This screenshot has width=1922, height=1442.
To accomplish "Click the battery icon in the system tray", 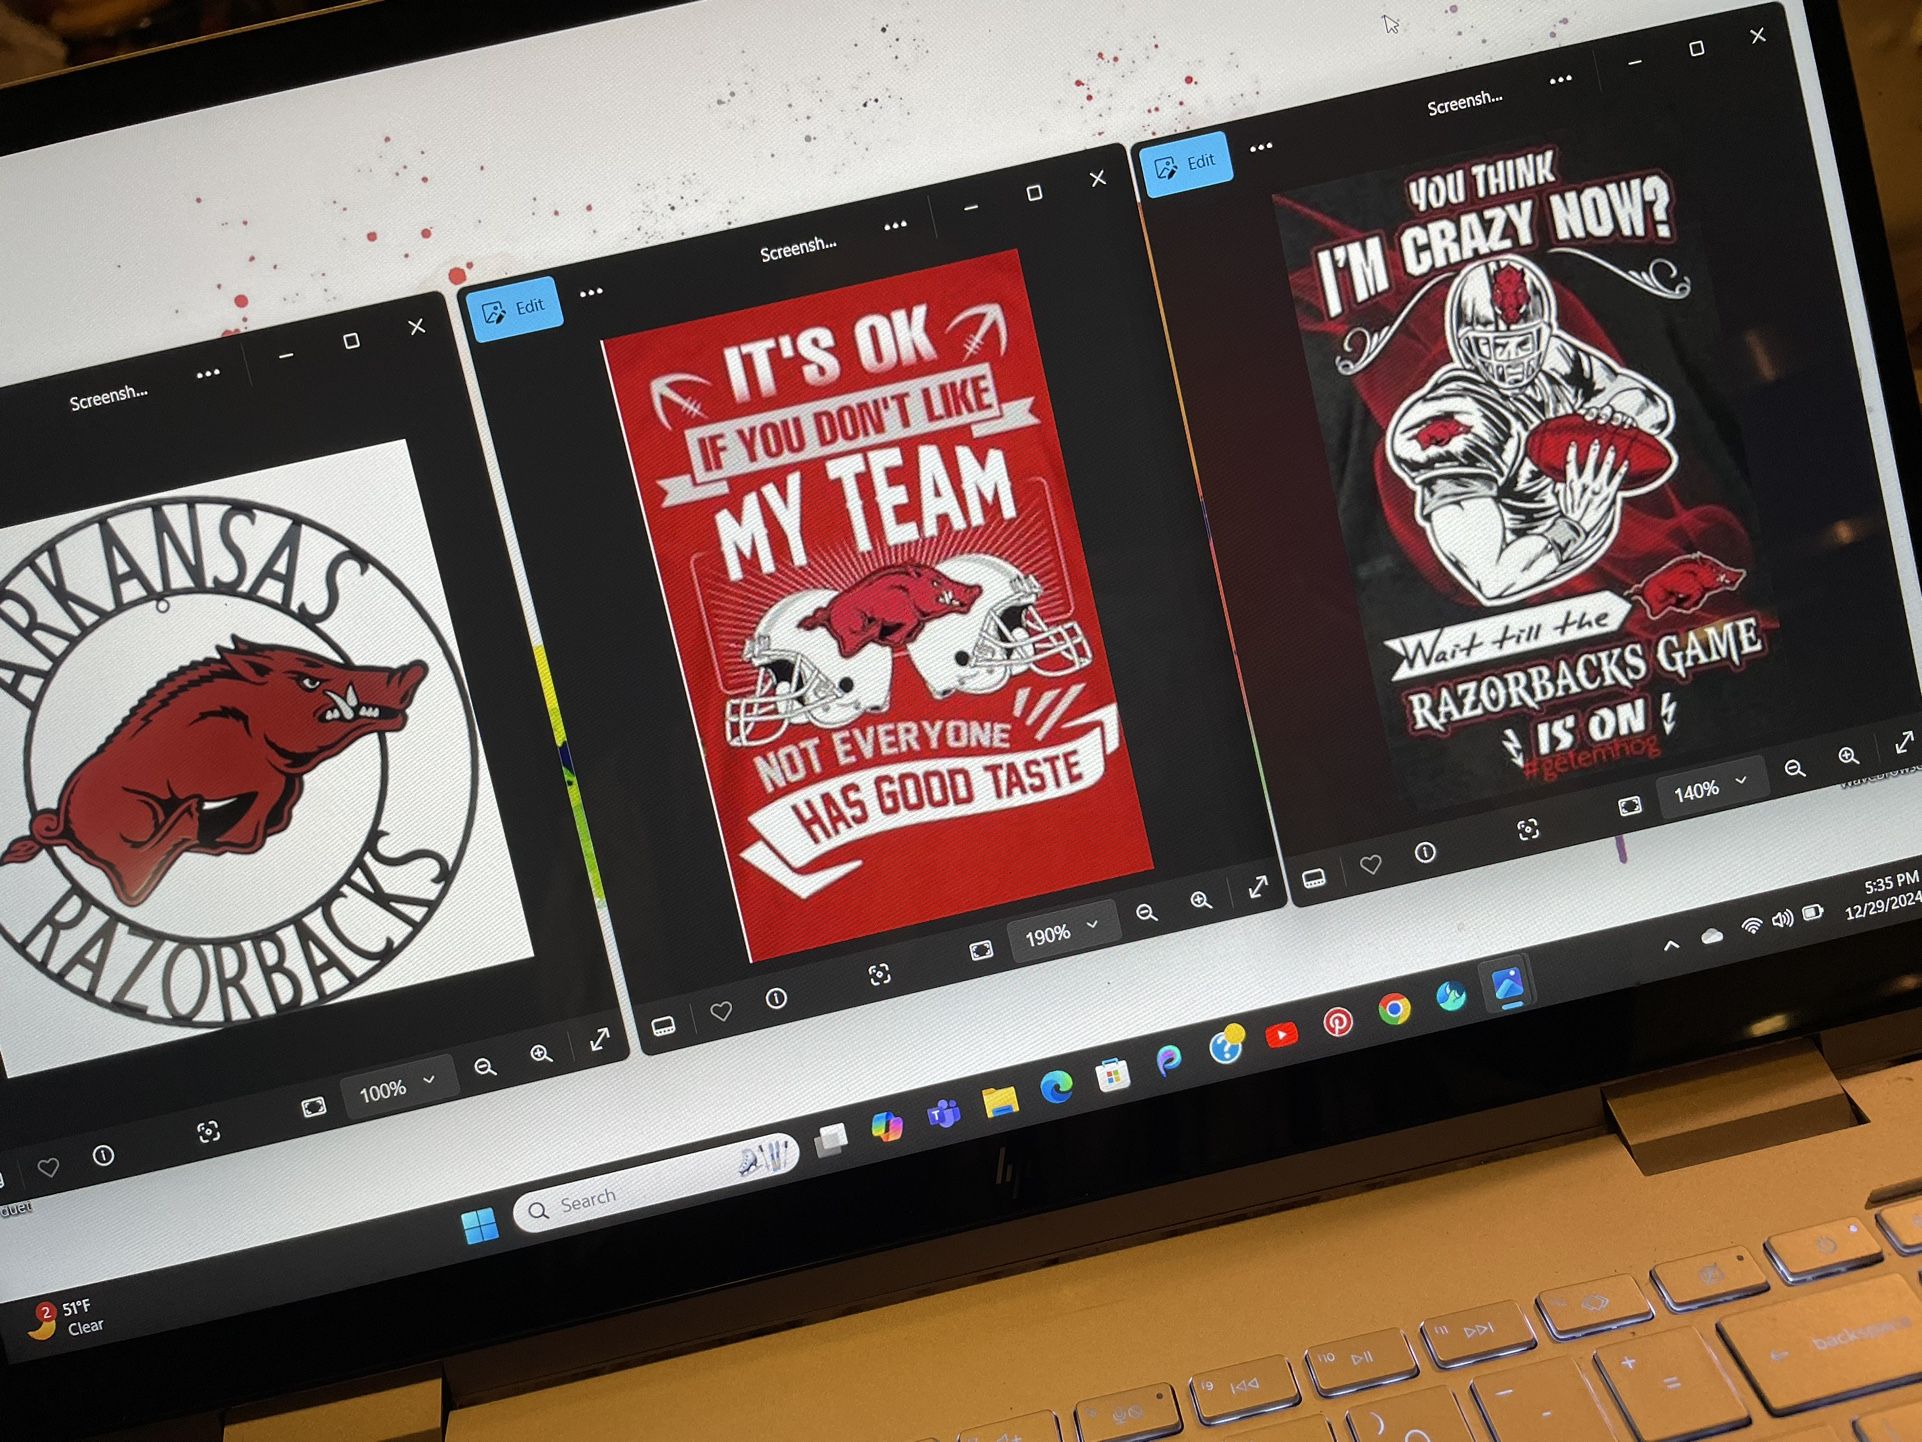I will (1812, 913).
